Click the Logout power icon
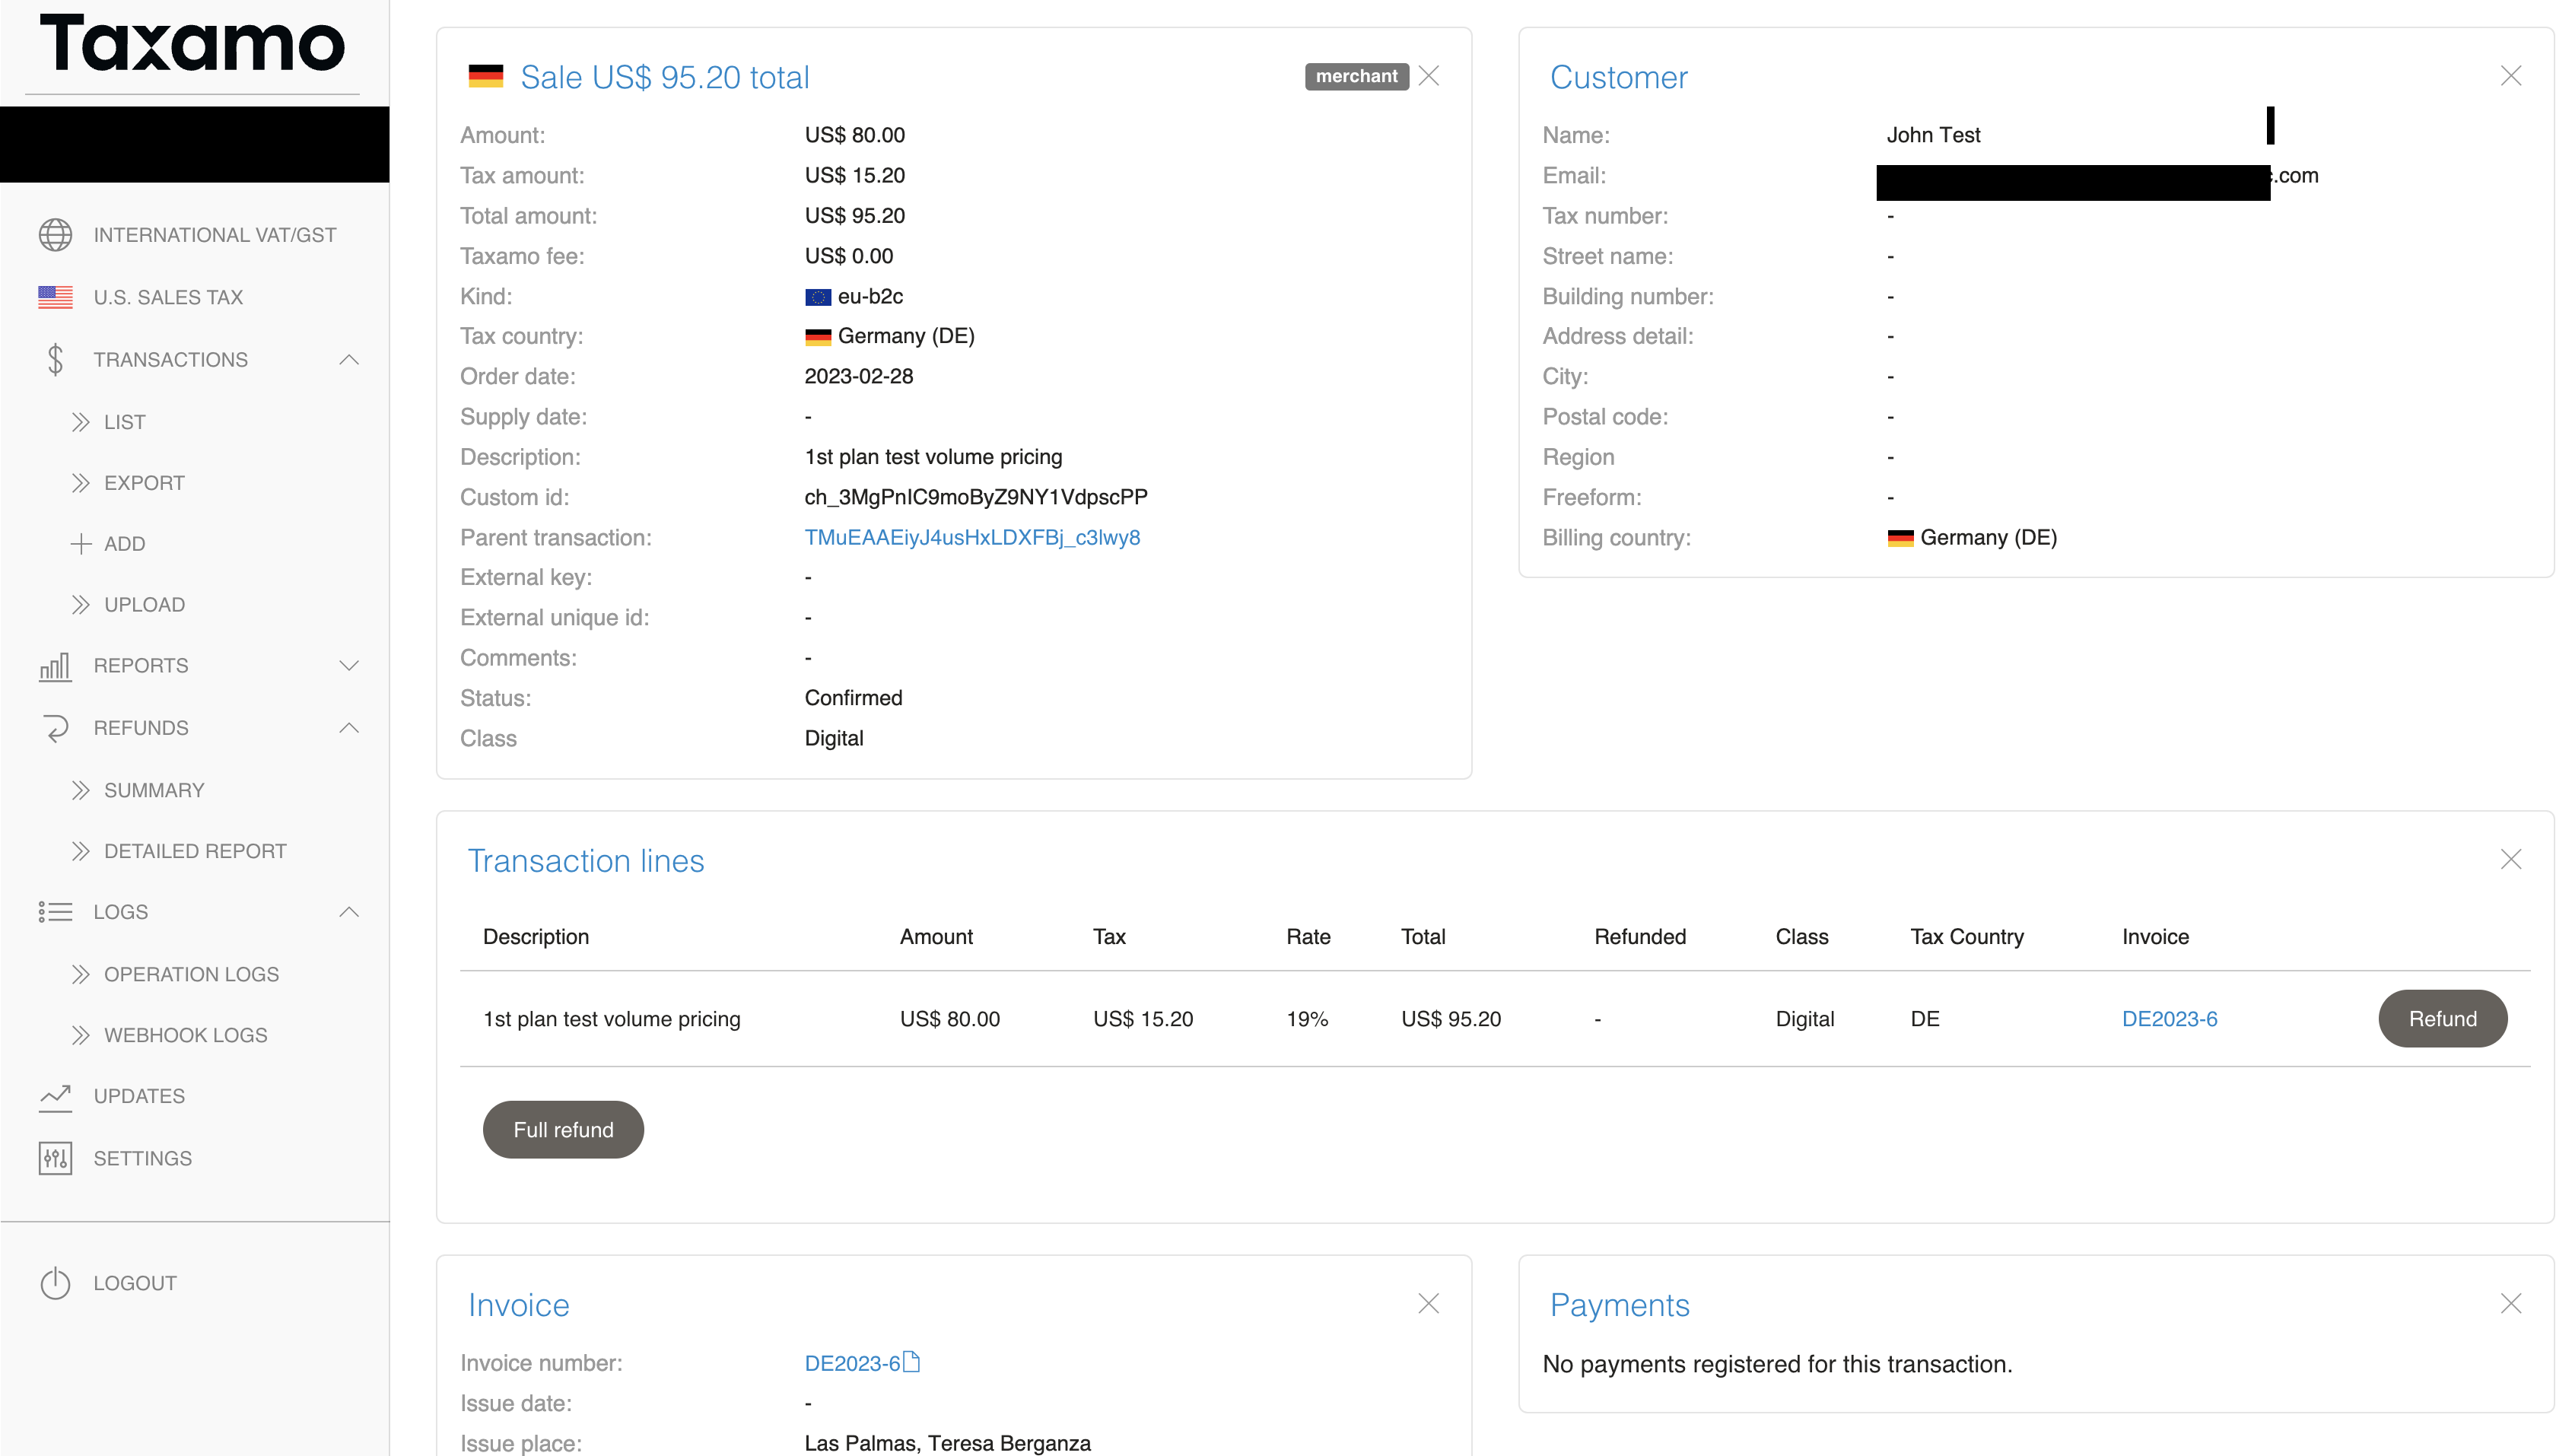Image resolution: width=2572 pixels, height=1456 pixels. [55, 1283]
